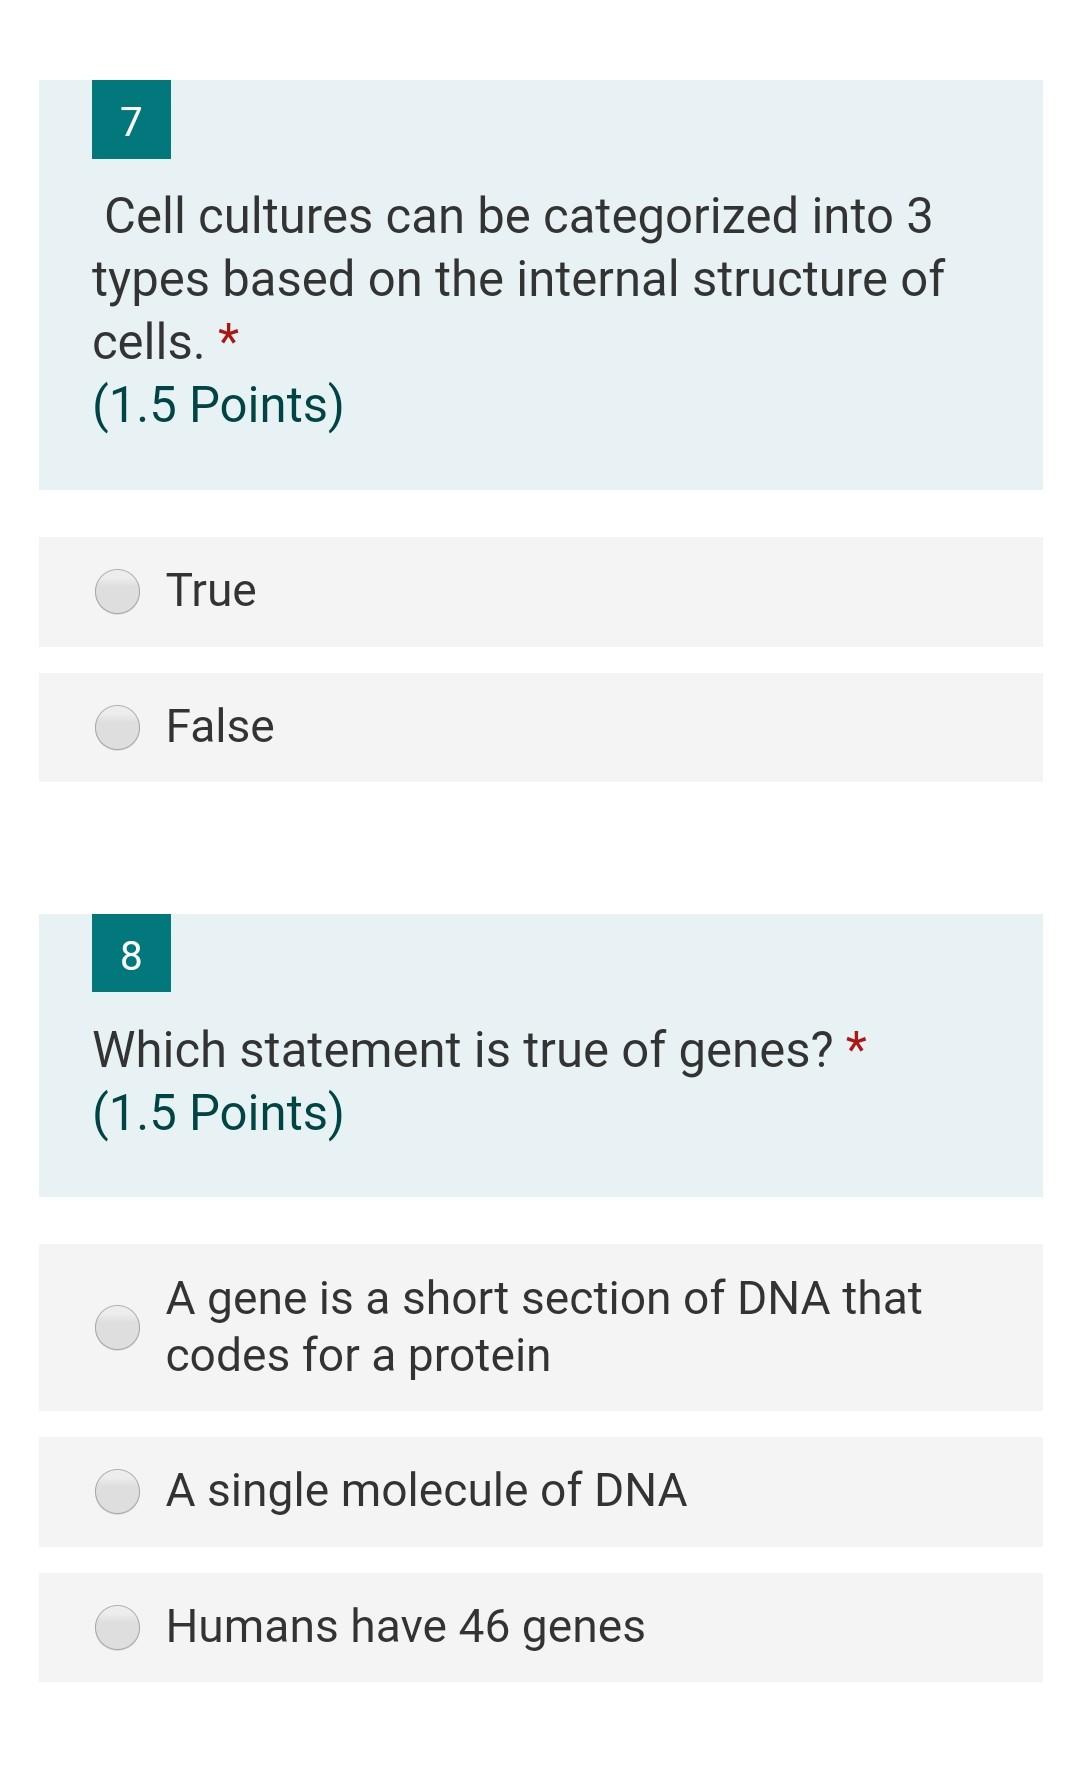Viewport: 1068px width, 1787px height.
Task: Click '(1.5 Points)' under question 8
Action: pyautogui.click(x=218, y=1113)
